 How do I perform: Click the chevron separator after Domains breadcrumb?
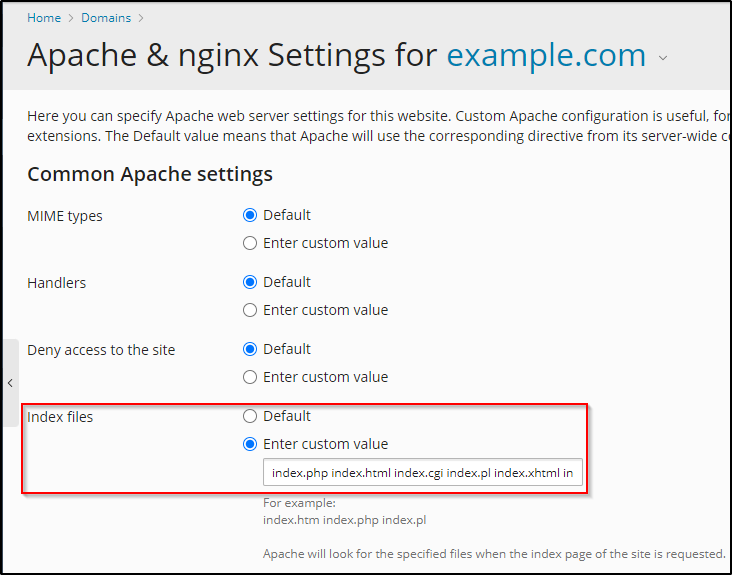click(x=141, y=18)
